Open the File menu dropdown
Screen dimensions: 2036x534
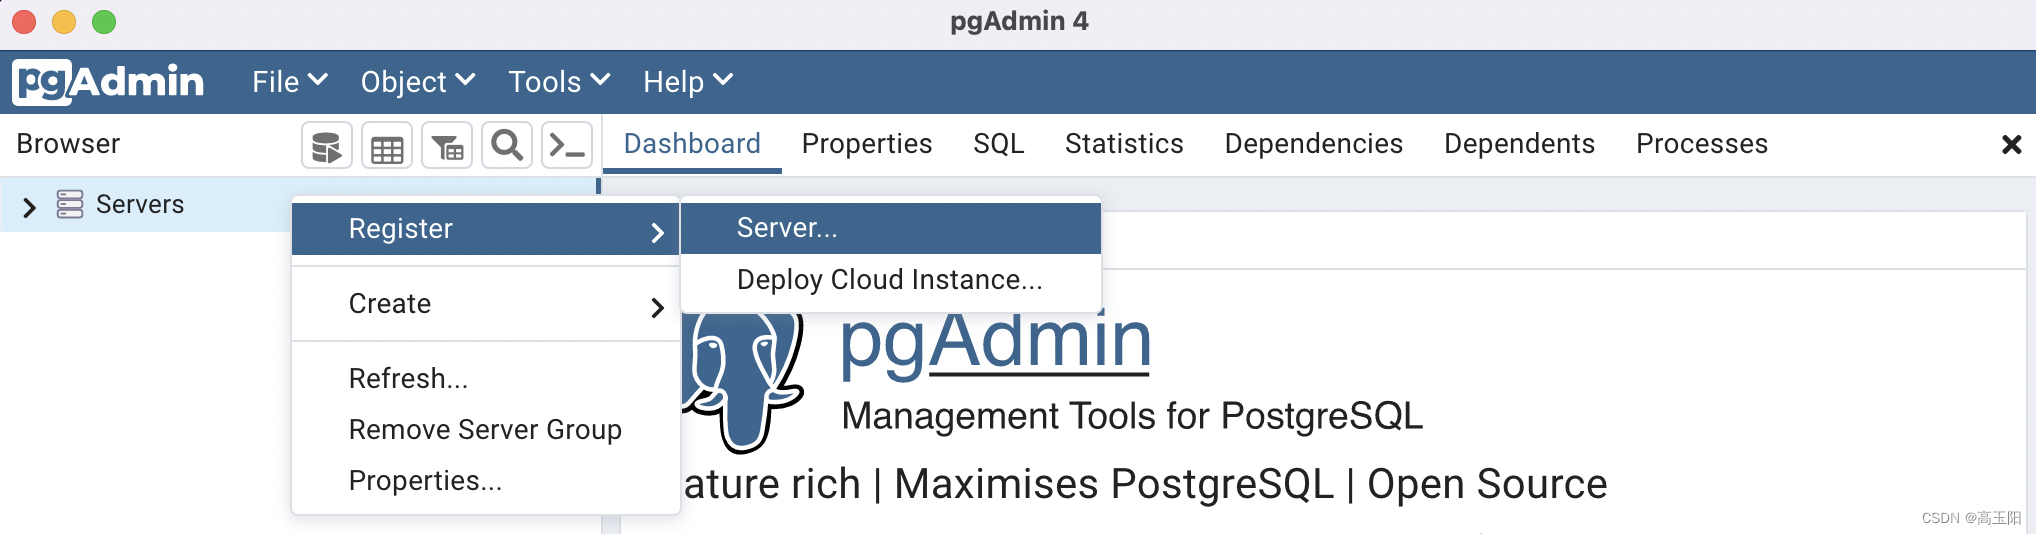(290, 82)
